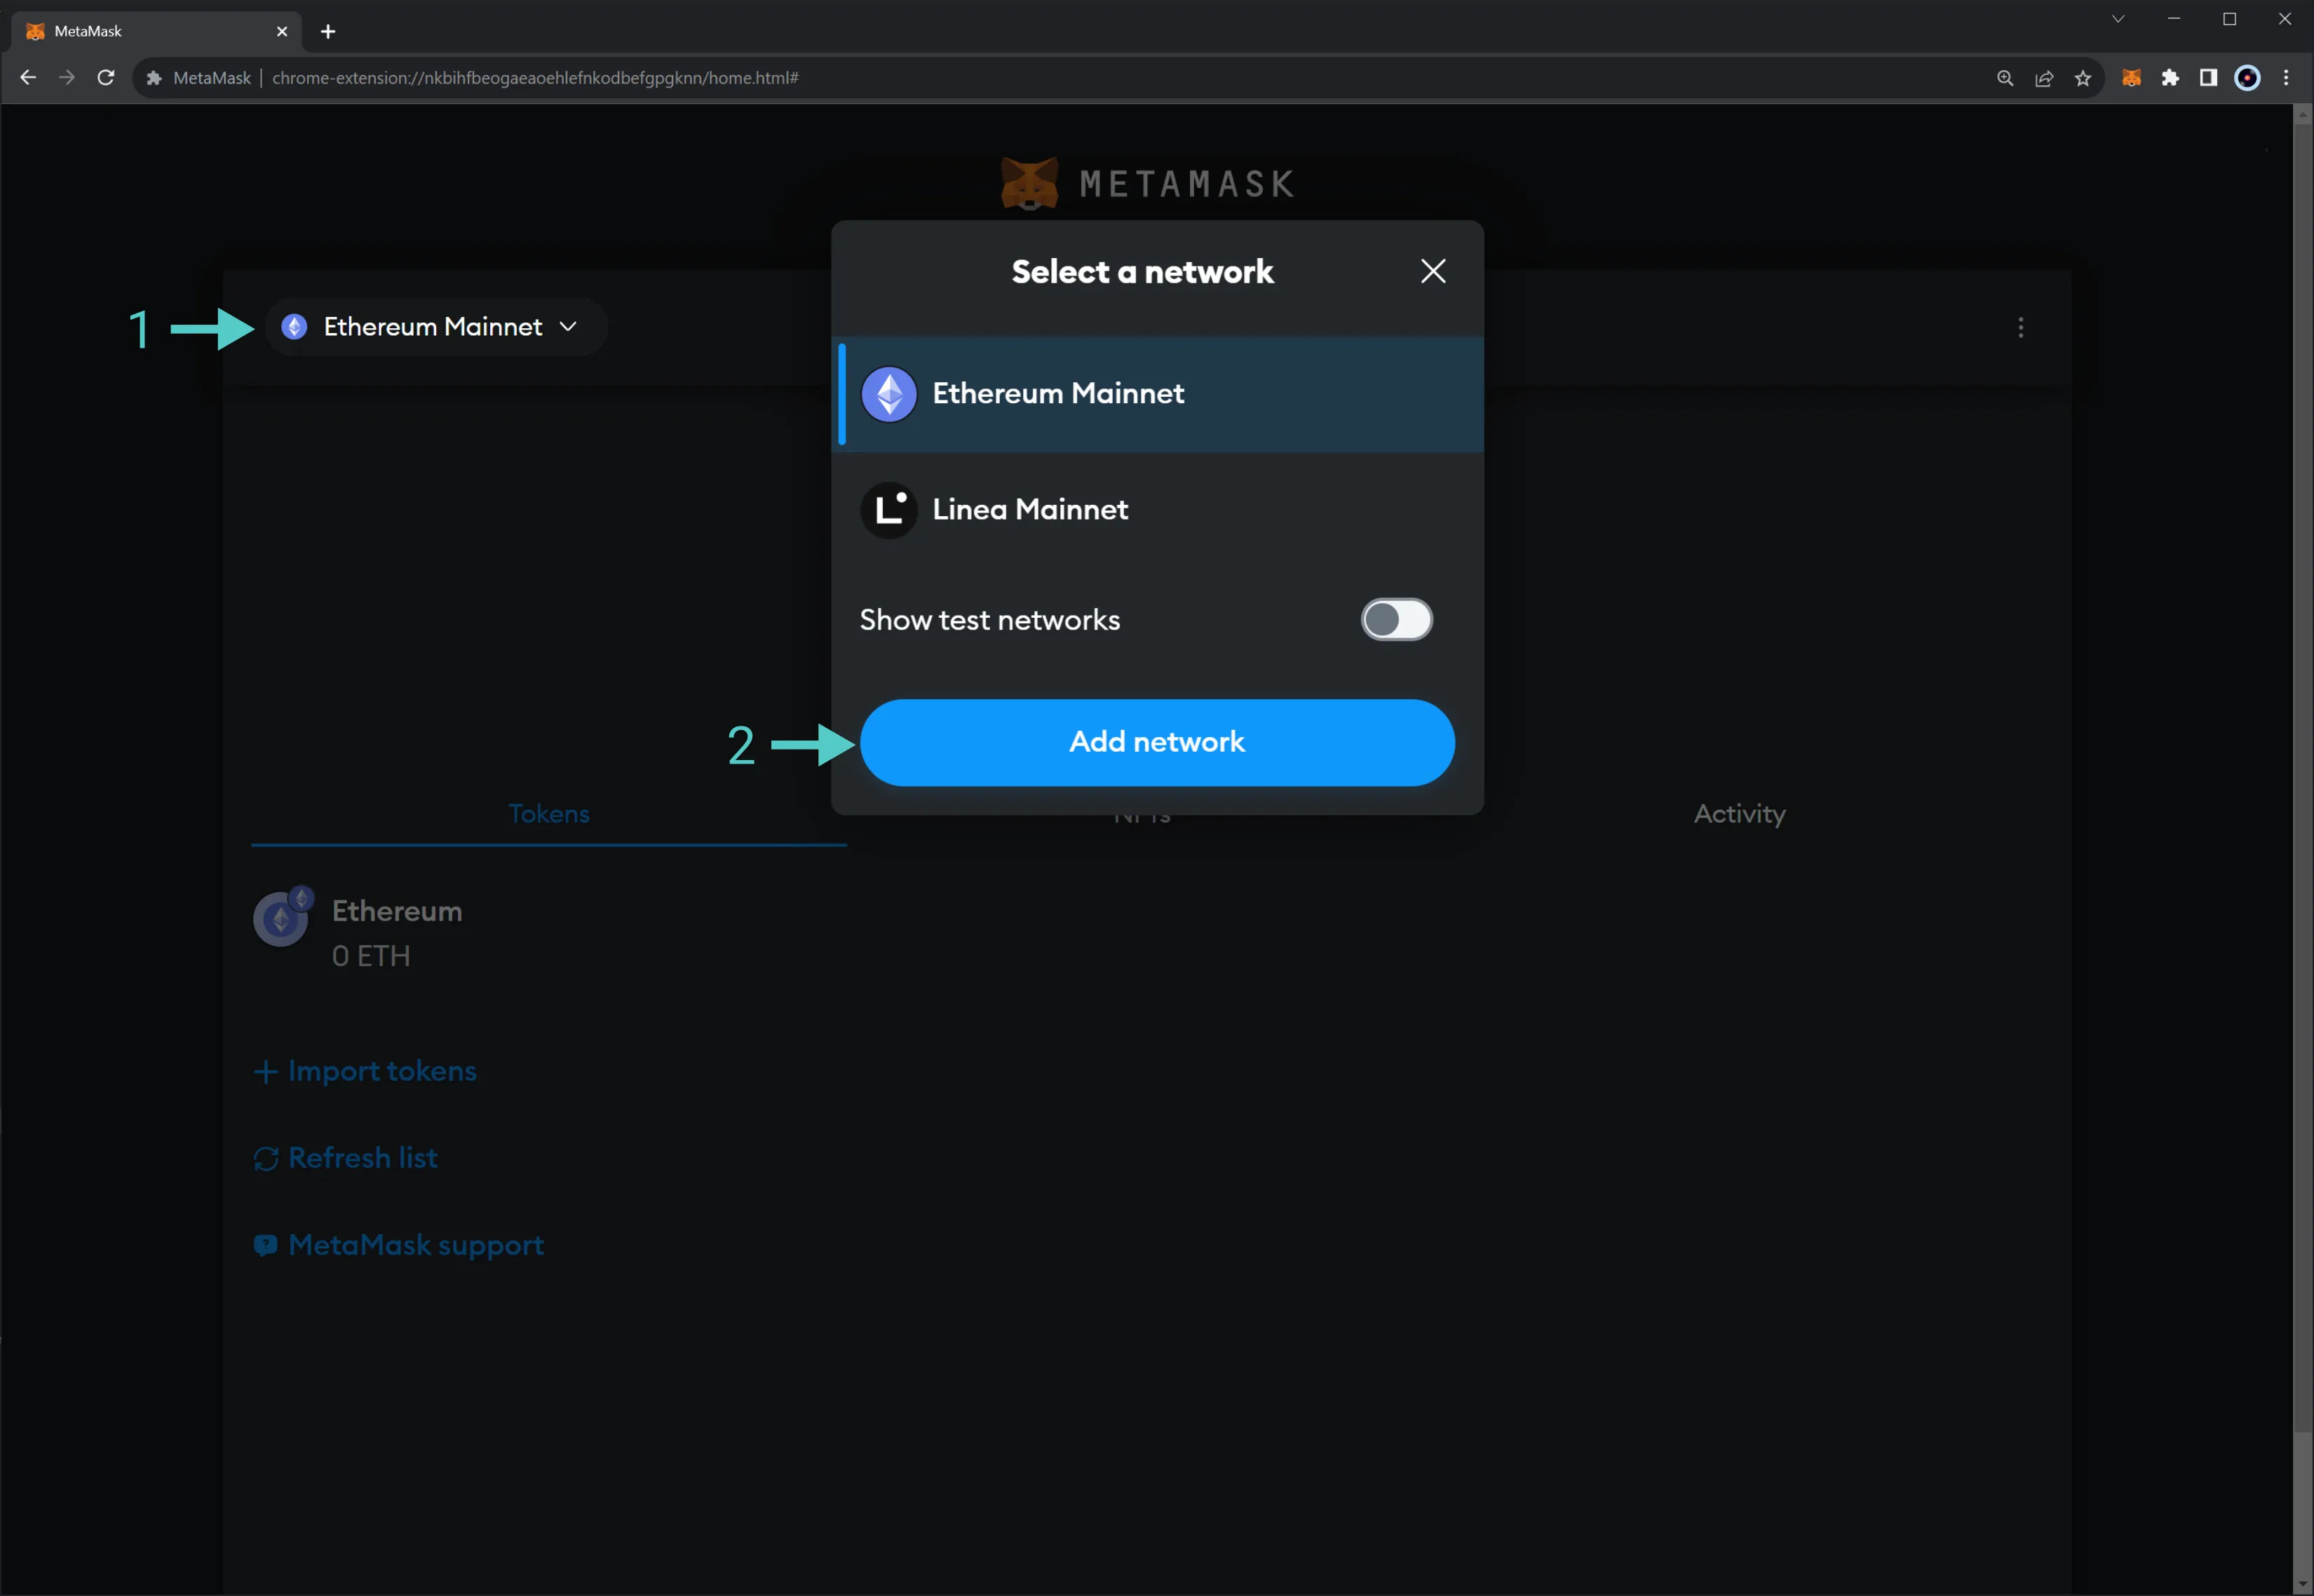
Task: Click the back navigation arrow icon
Action: coord(28,77)
